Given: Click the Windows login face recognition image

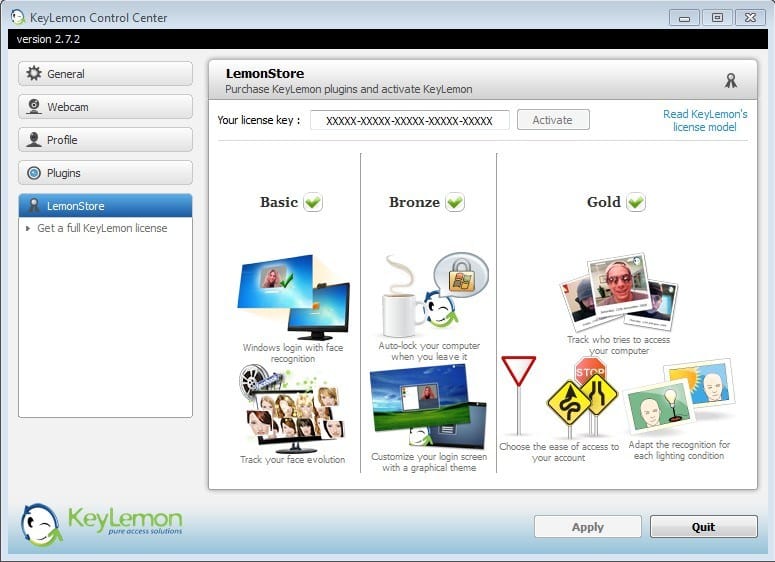Looking at the screenshot, I should (x=293, y=297).
